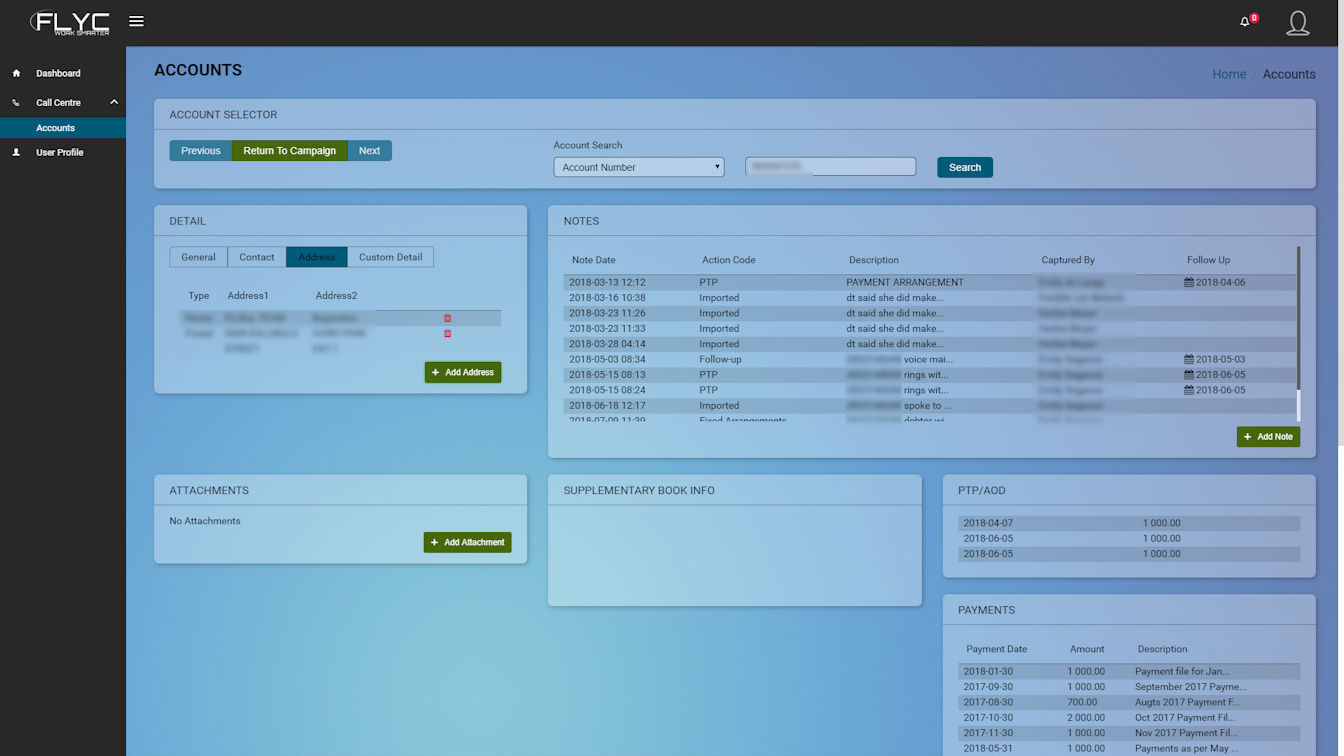Screen dimensions: 1344x756
Task: Click the Captured By column header
Action: pos(1068,260)
